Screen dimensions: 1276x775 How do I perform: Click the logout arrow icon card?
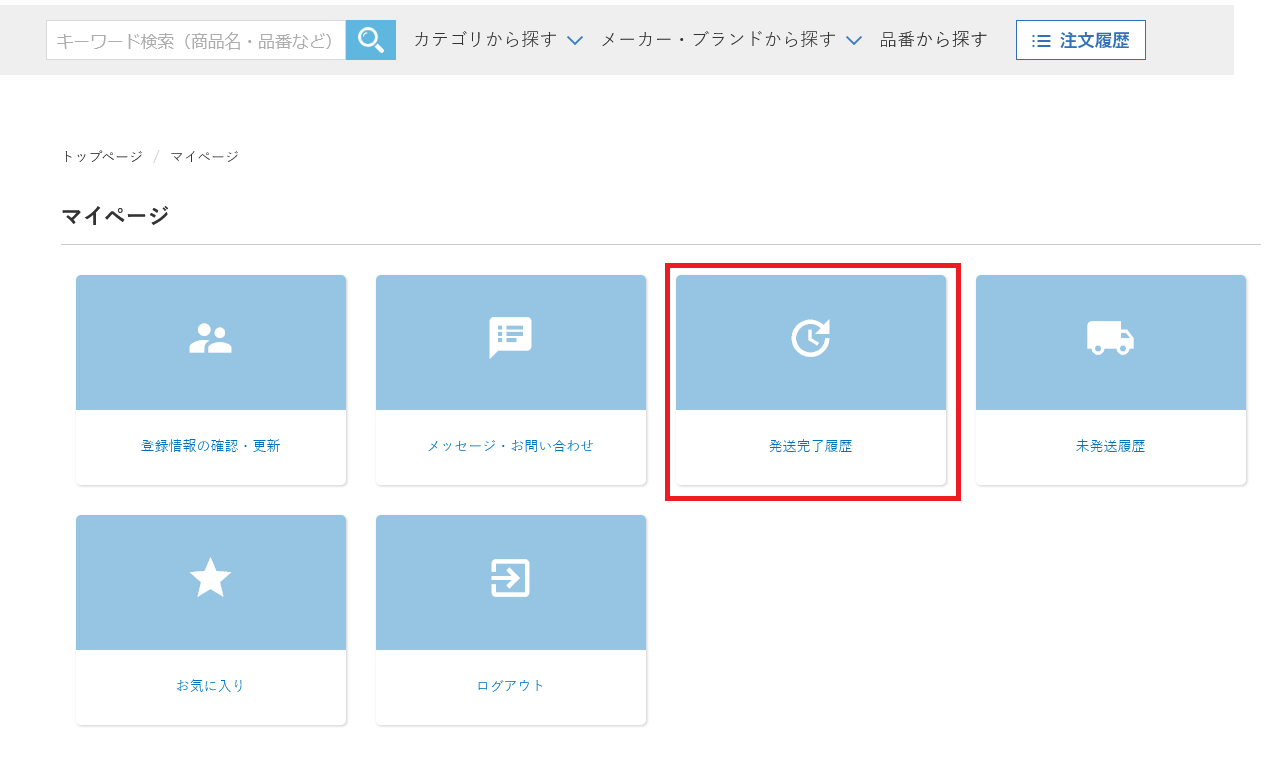click(x=511, y=583)
